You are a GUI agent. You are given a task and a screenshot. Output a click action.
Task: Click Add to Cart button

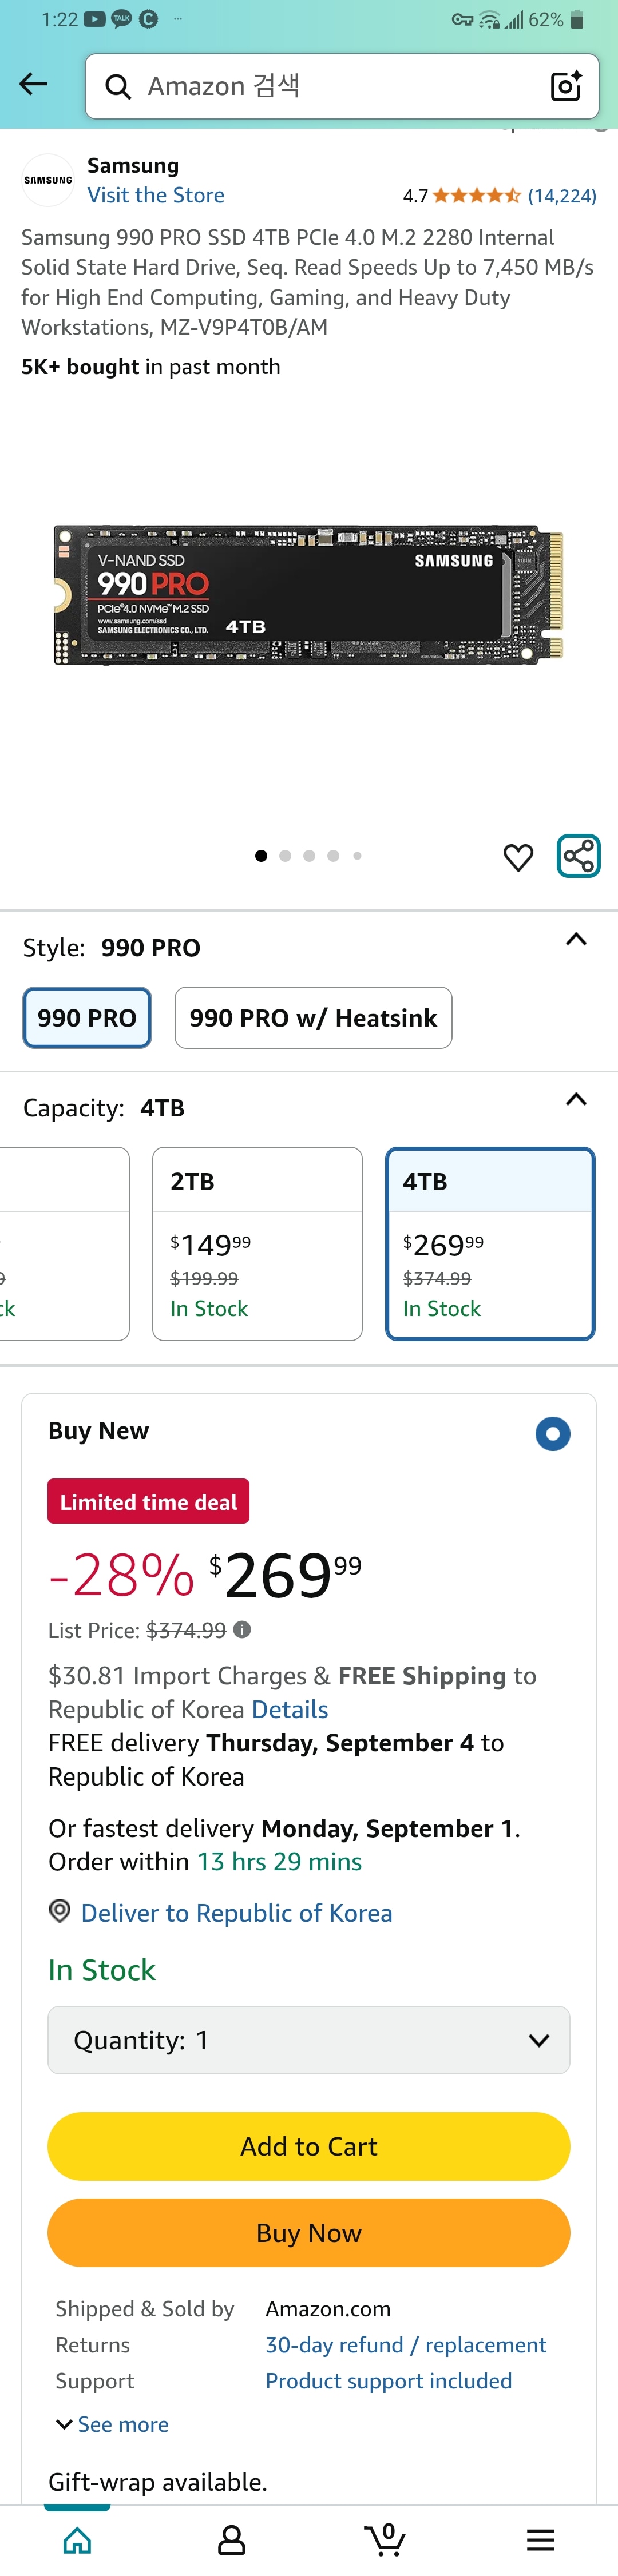[x=309, y=2146]
